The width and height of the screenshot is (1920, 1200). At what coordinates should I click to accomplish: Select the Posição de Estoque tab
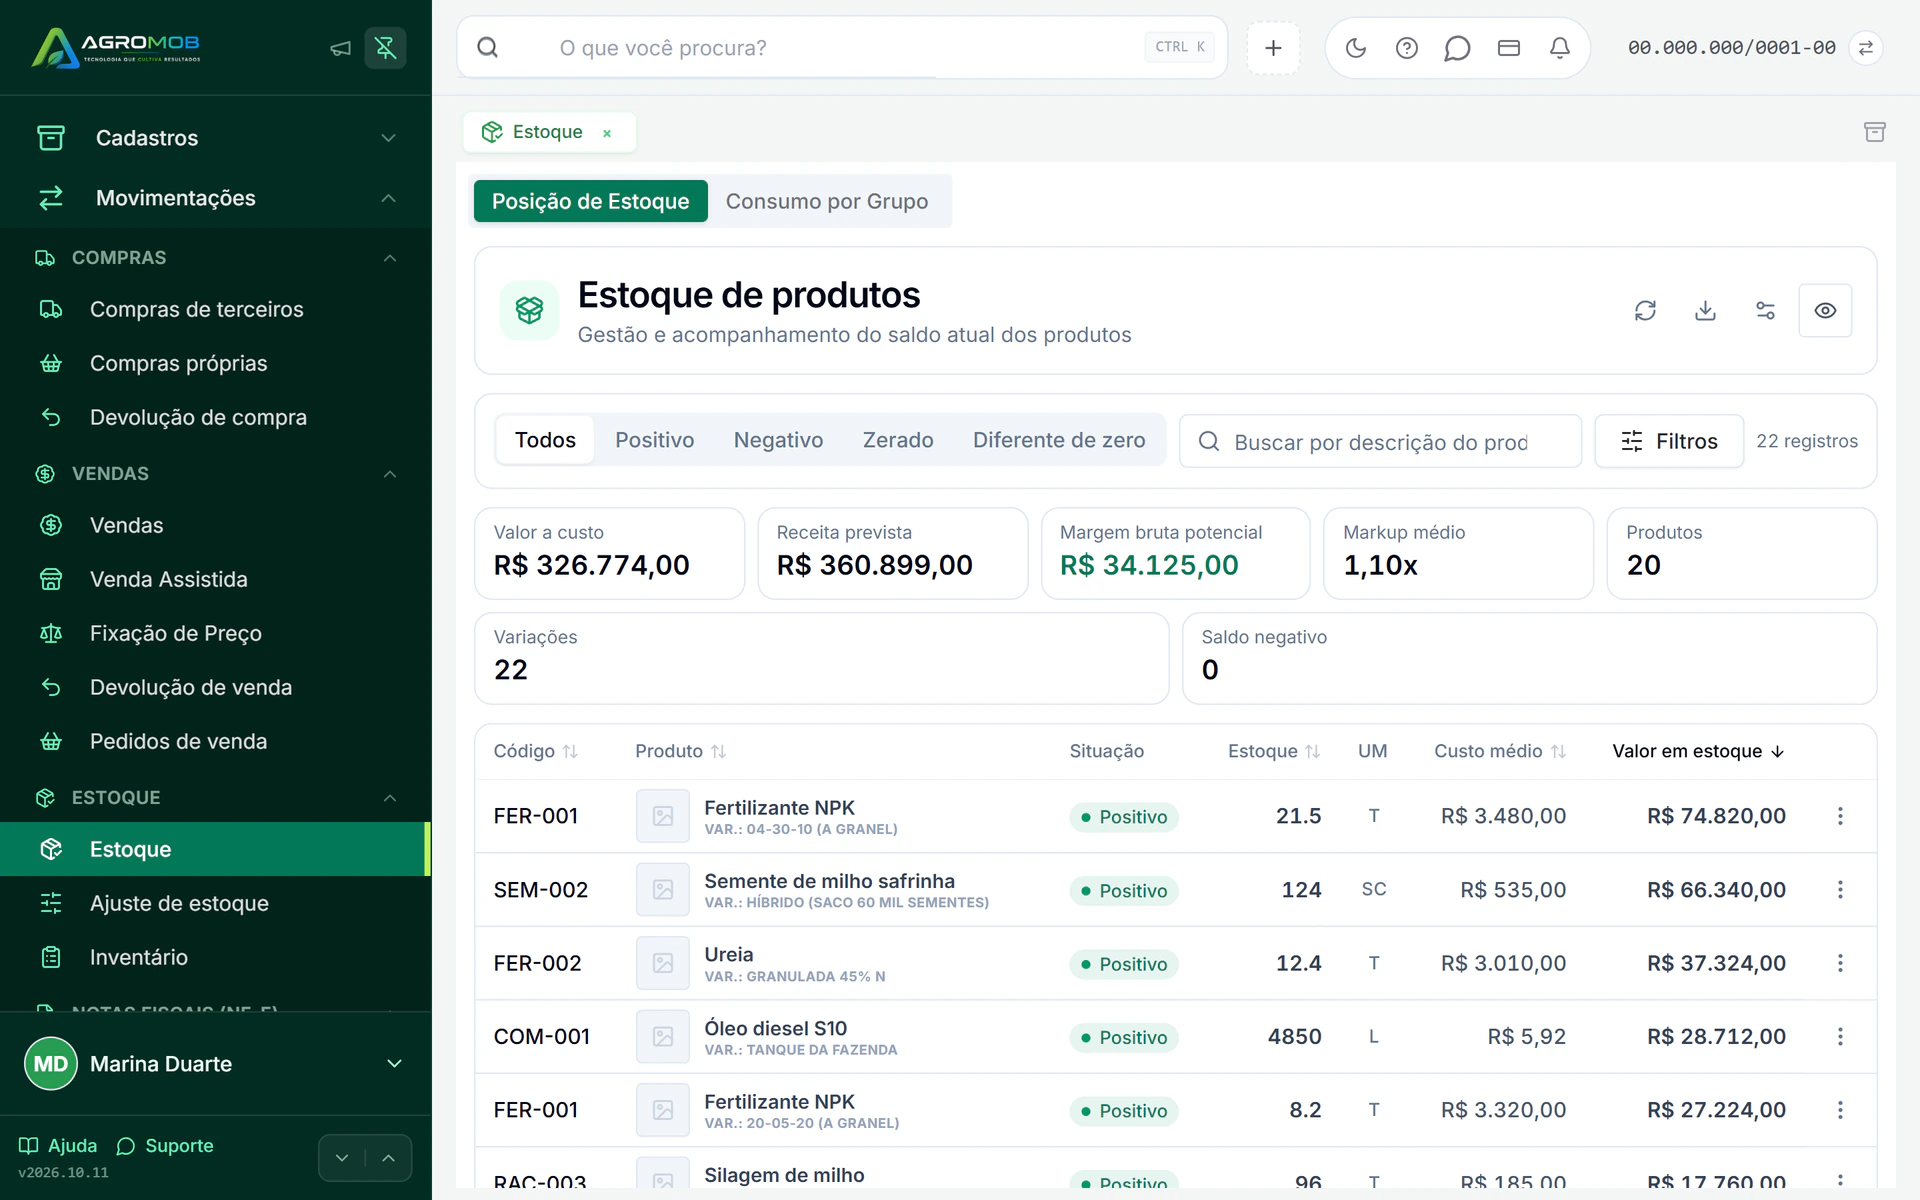click(x=590, y=201)
